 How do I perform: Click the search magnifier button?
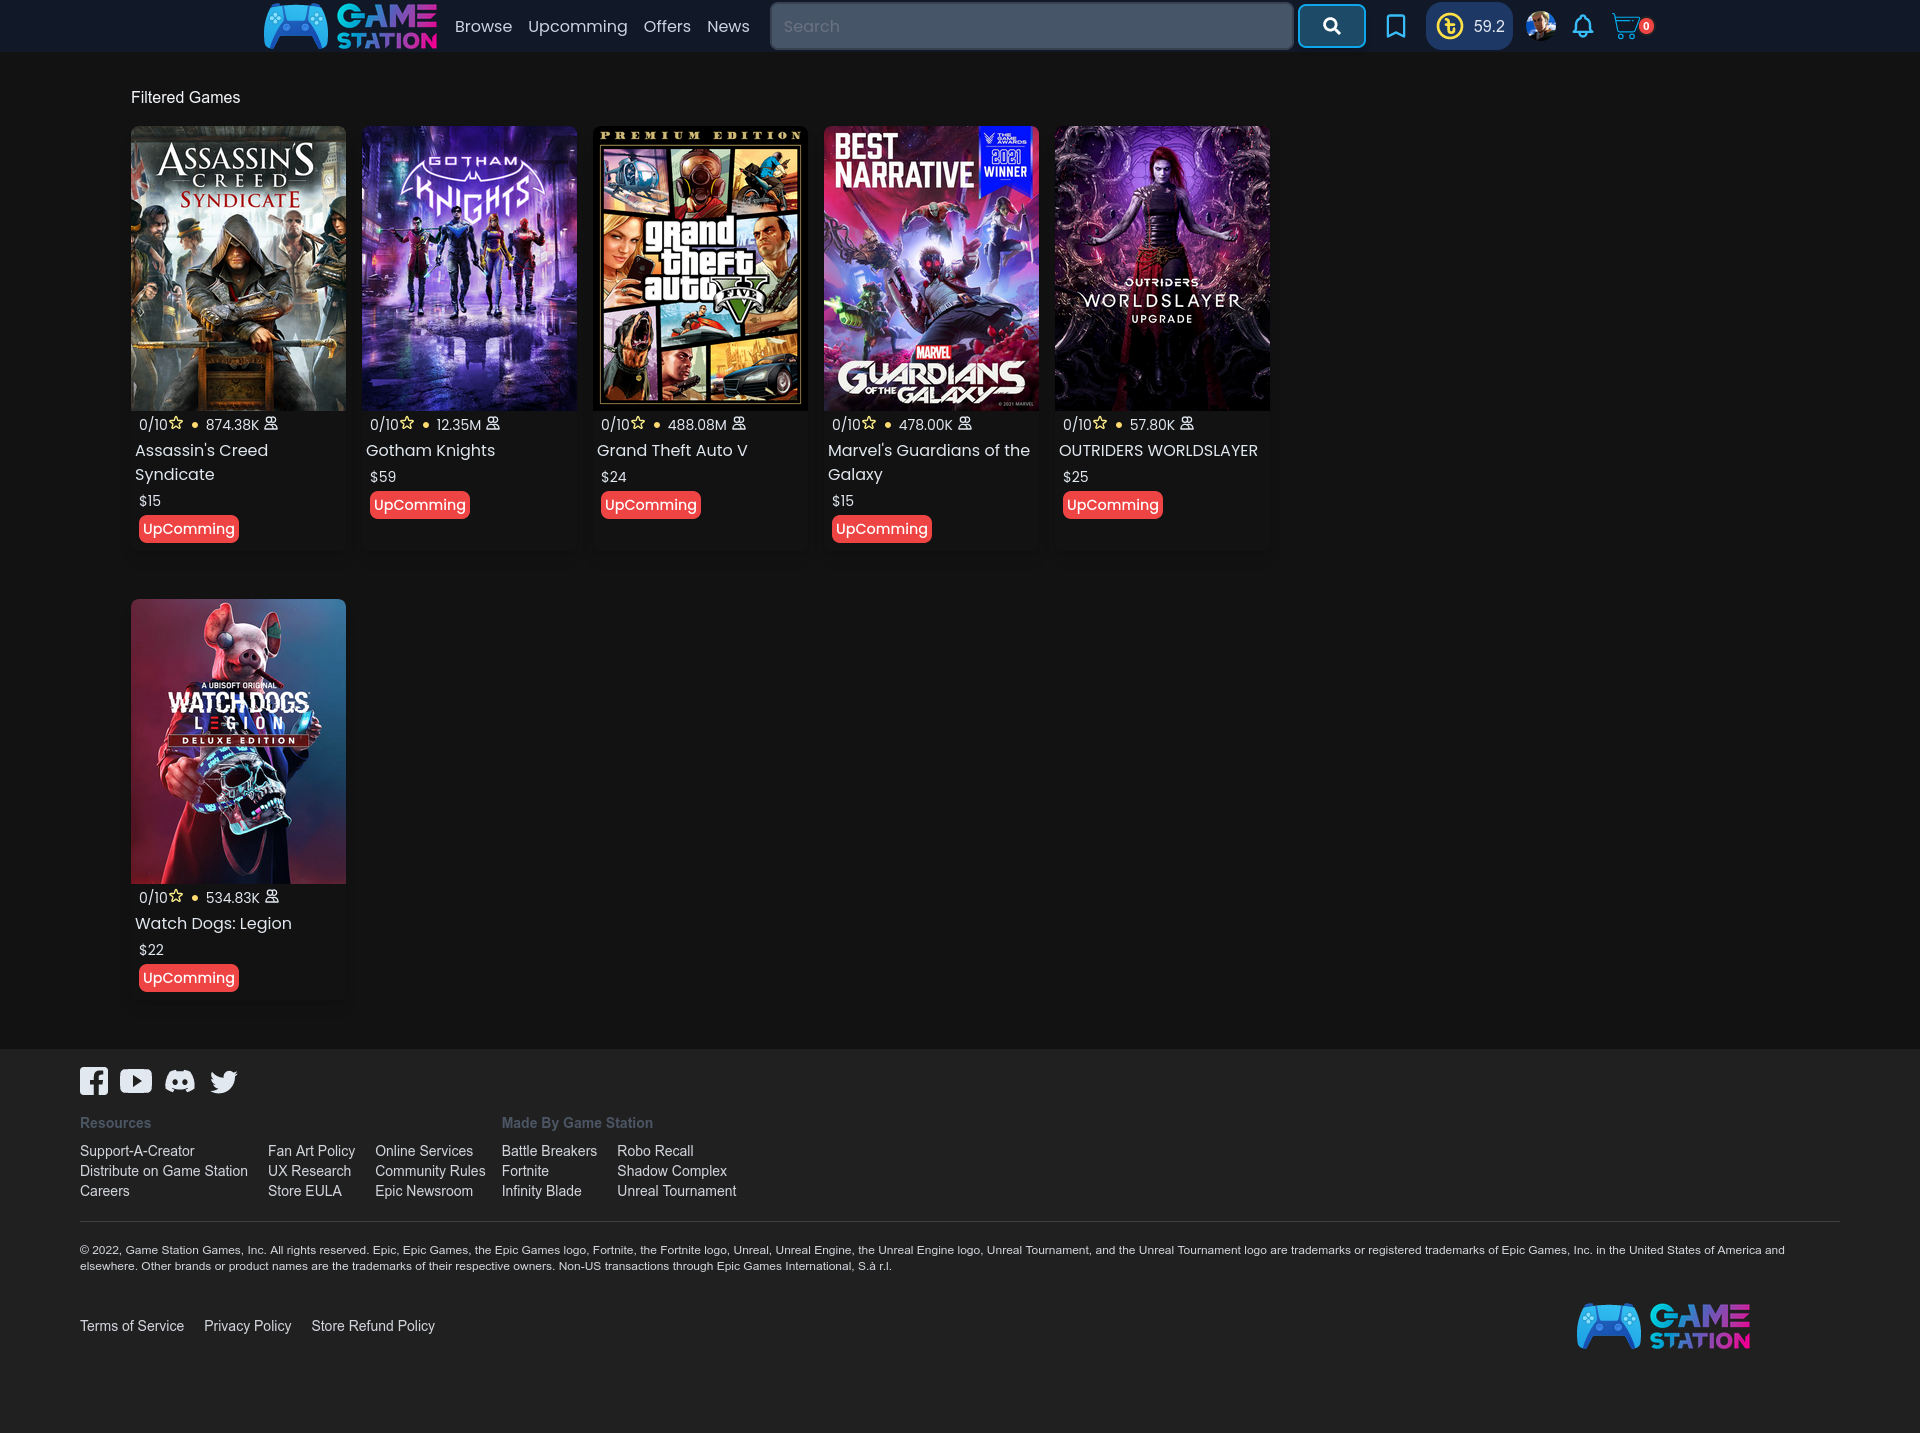pos(1331,26)
